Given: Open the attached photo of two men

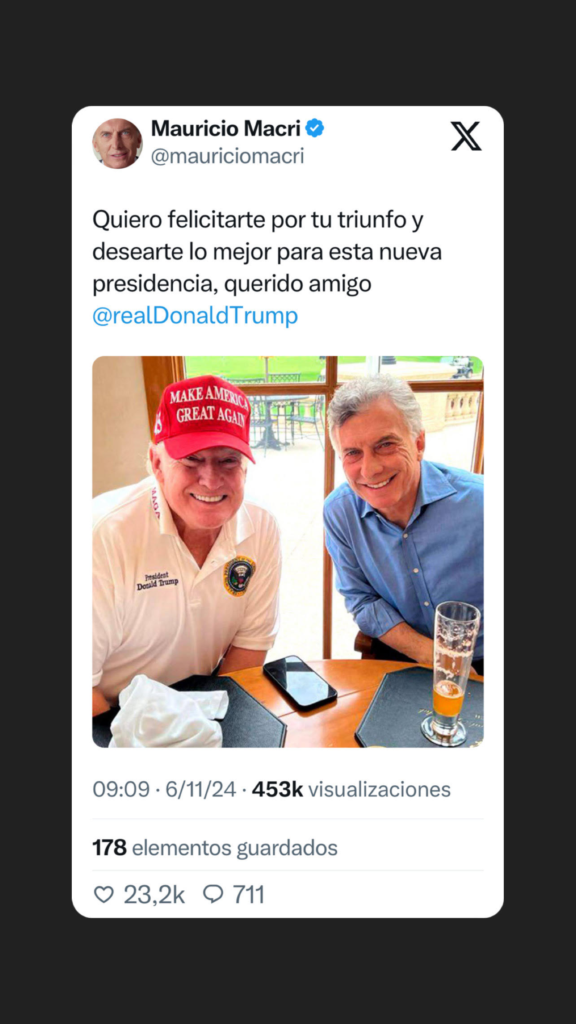Looking at the screenshot, I should pyautogui.click(x=288, y=552).
